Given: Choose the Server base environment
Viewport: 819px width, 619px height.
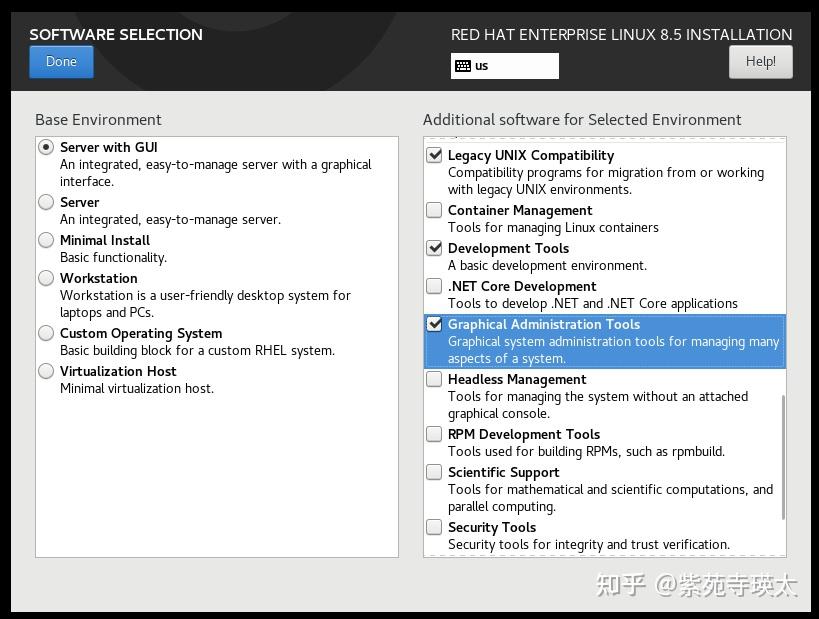Looking at the screenshot, I should coord(45,202).
